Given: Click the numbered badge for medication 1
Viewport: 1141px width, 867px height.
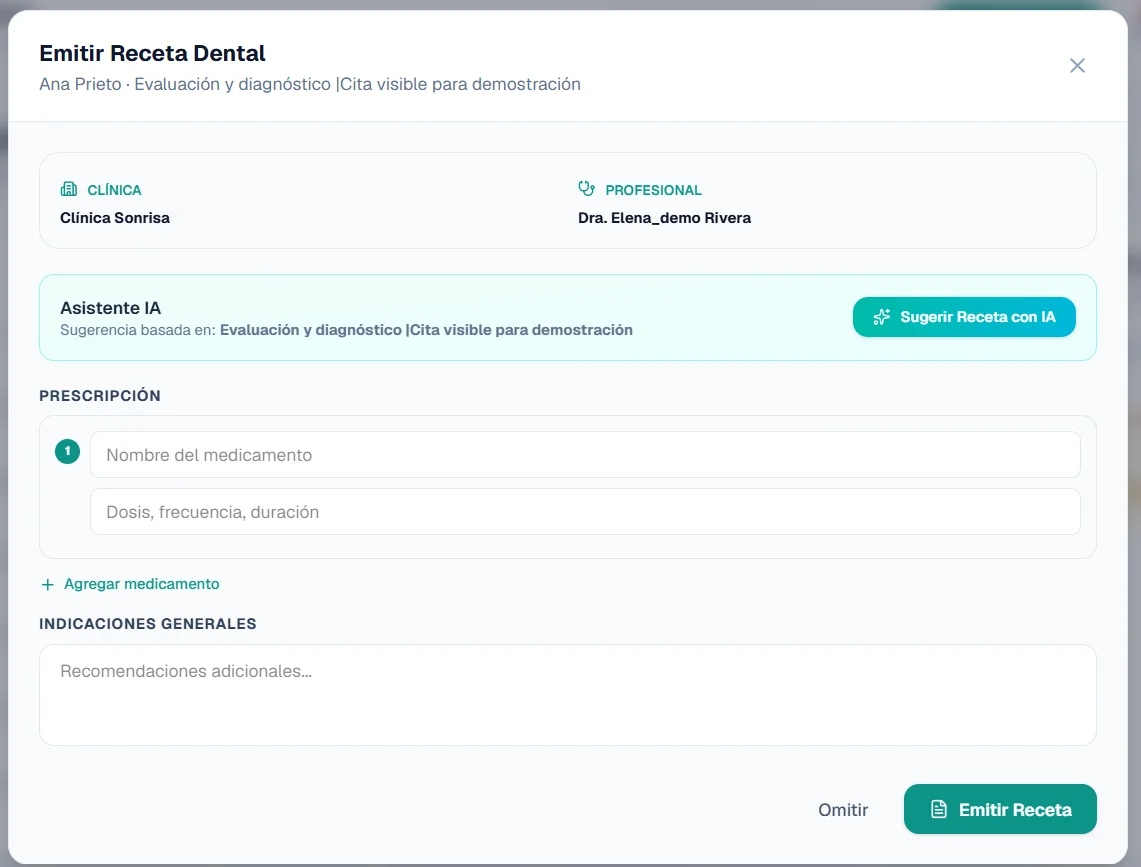Looking at the screenshot, I should click(x=68, y=451).
